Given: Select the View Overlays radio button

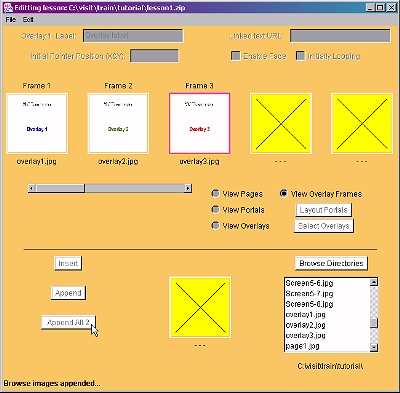Looking at the screenshot, I should pyautogui.click(x=215, y=225).
